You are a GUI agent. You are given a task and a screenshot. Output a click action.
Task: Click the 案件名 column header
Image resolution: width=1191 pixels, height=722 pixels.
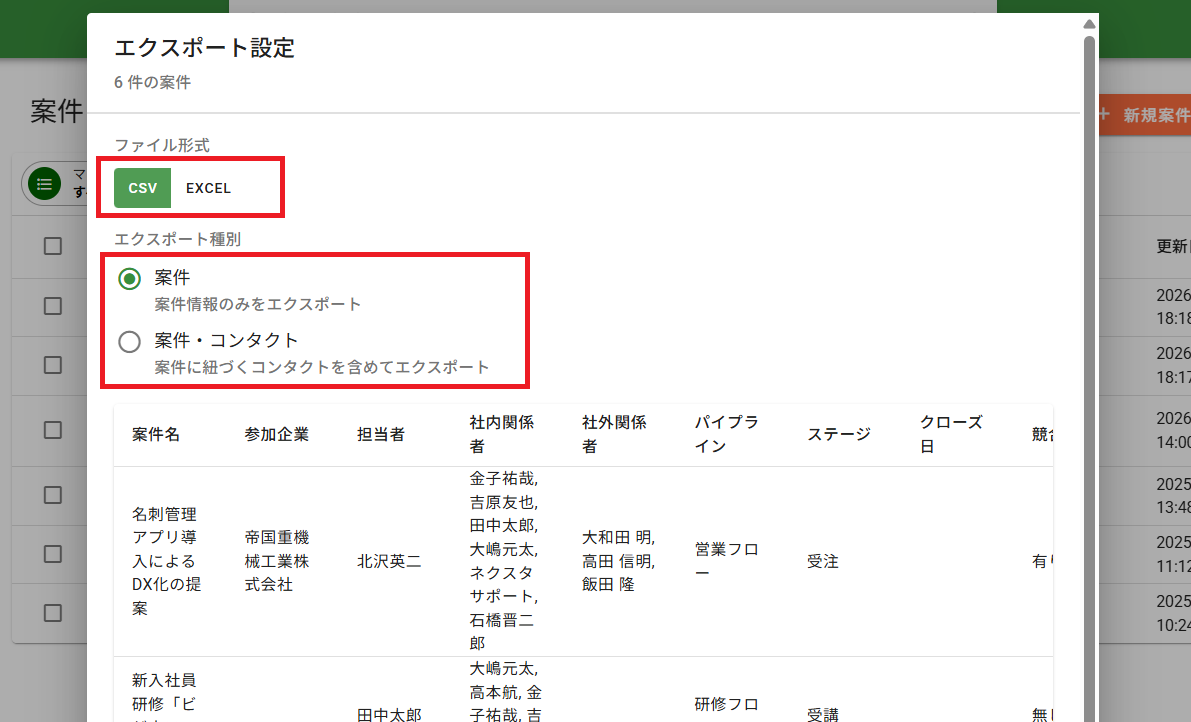[157, 434]
